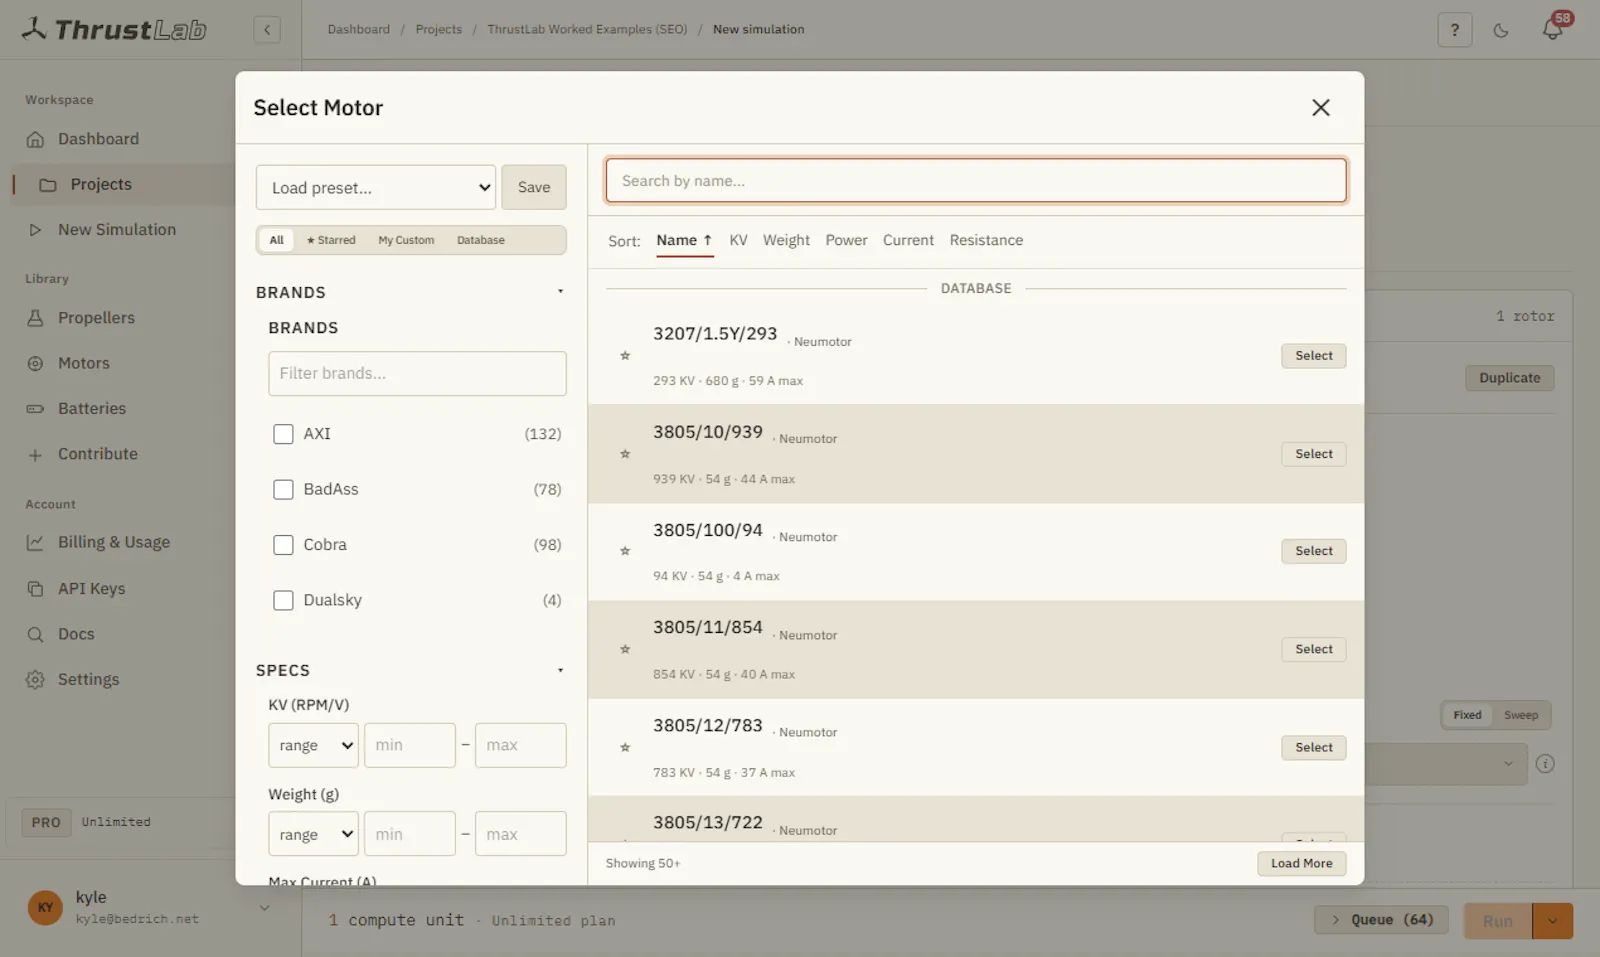Select the 3805/11/854 motor

(x=1314, y=649)
